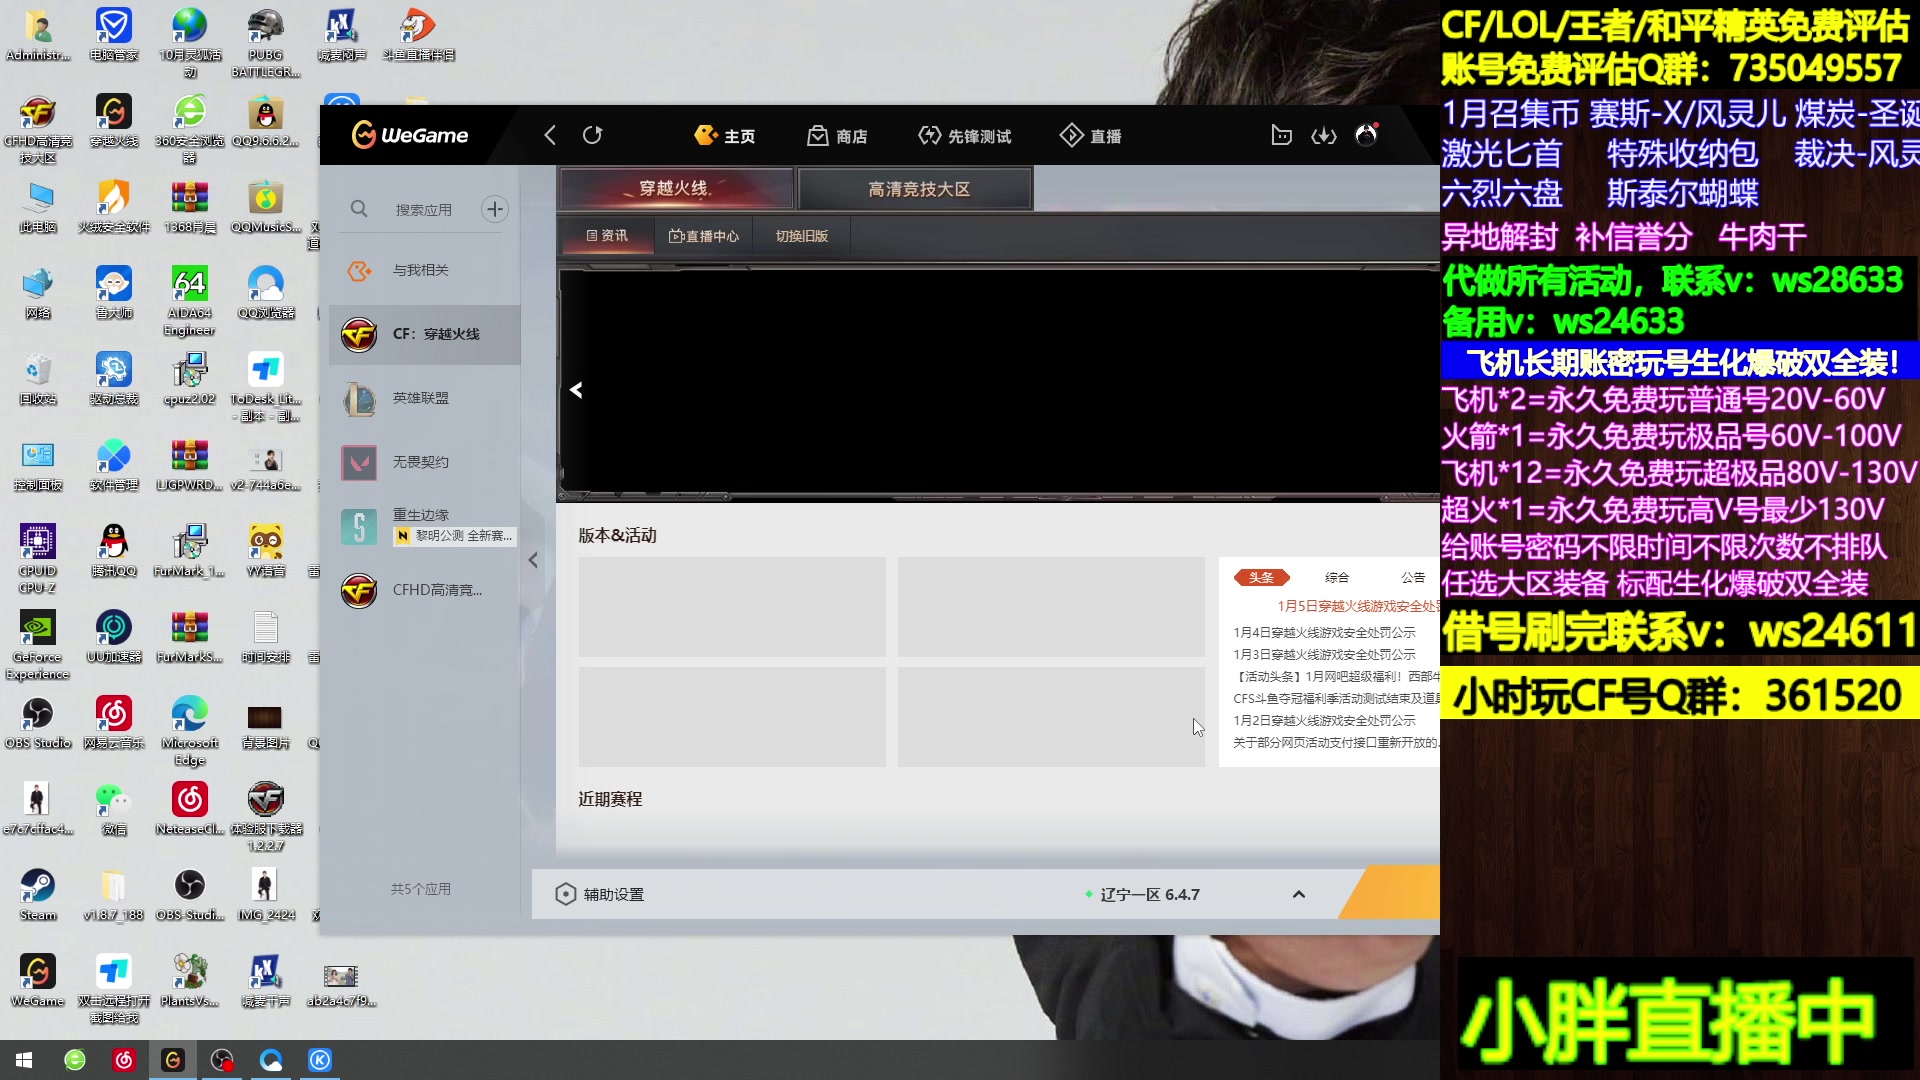
Task: Open 驱动总裁 desktop icon
Action: tap(114, 379)
